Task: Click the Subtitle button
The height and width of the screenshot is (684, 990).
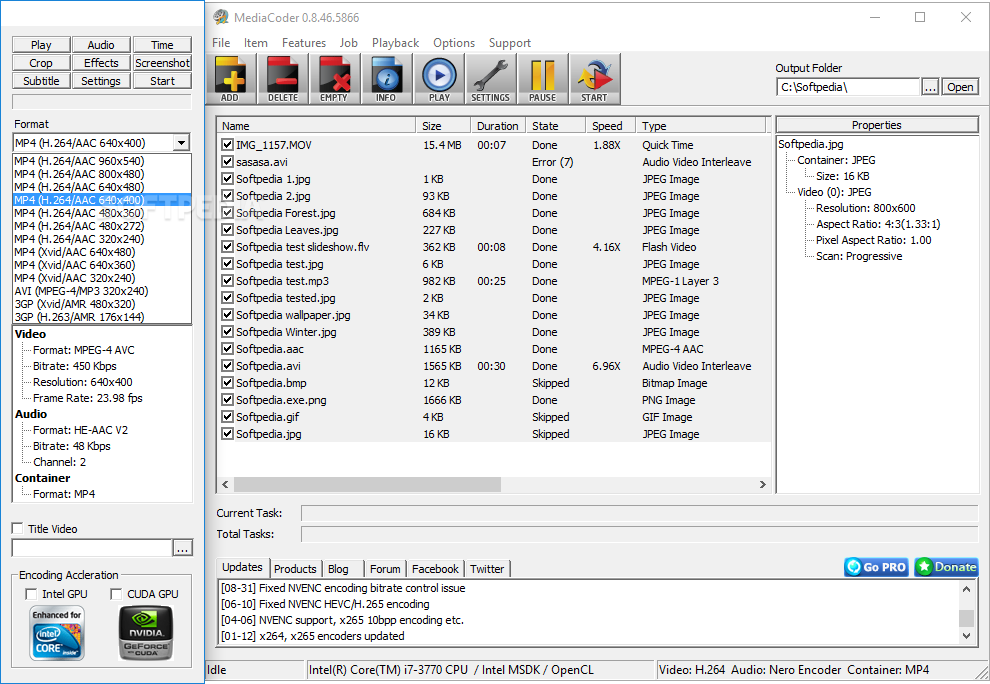Action: (x=41, y=81)
